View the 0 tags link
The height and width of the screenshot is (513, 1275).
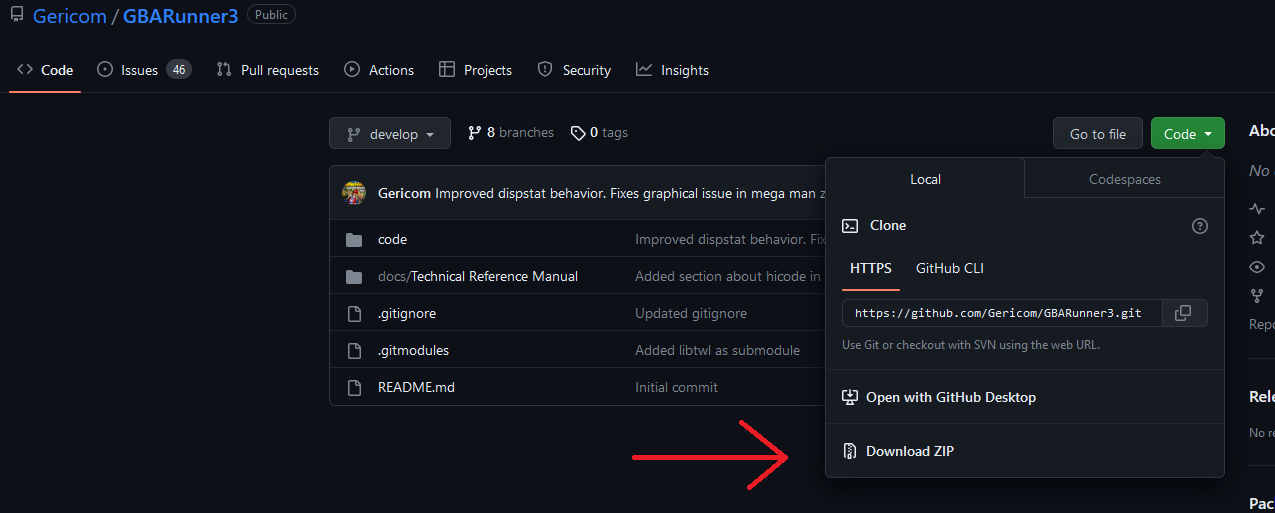(x=599, y=133)
